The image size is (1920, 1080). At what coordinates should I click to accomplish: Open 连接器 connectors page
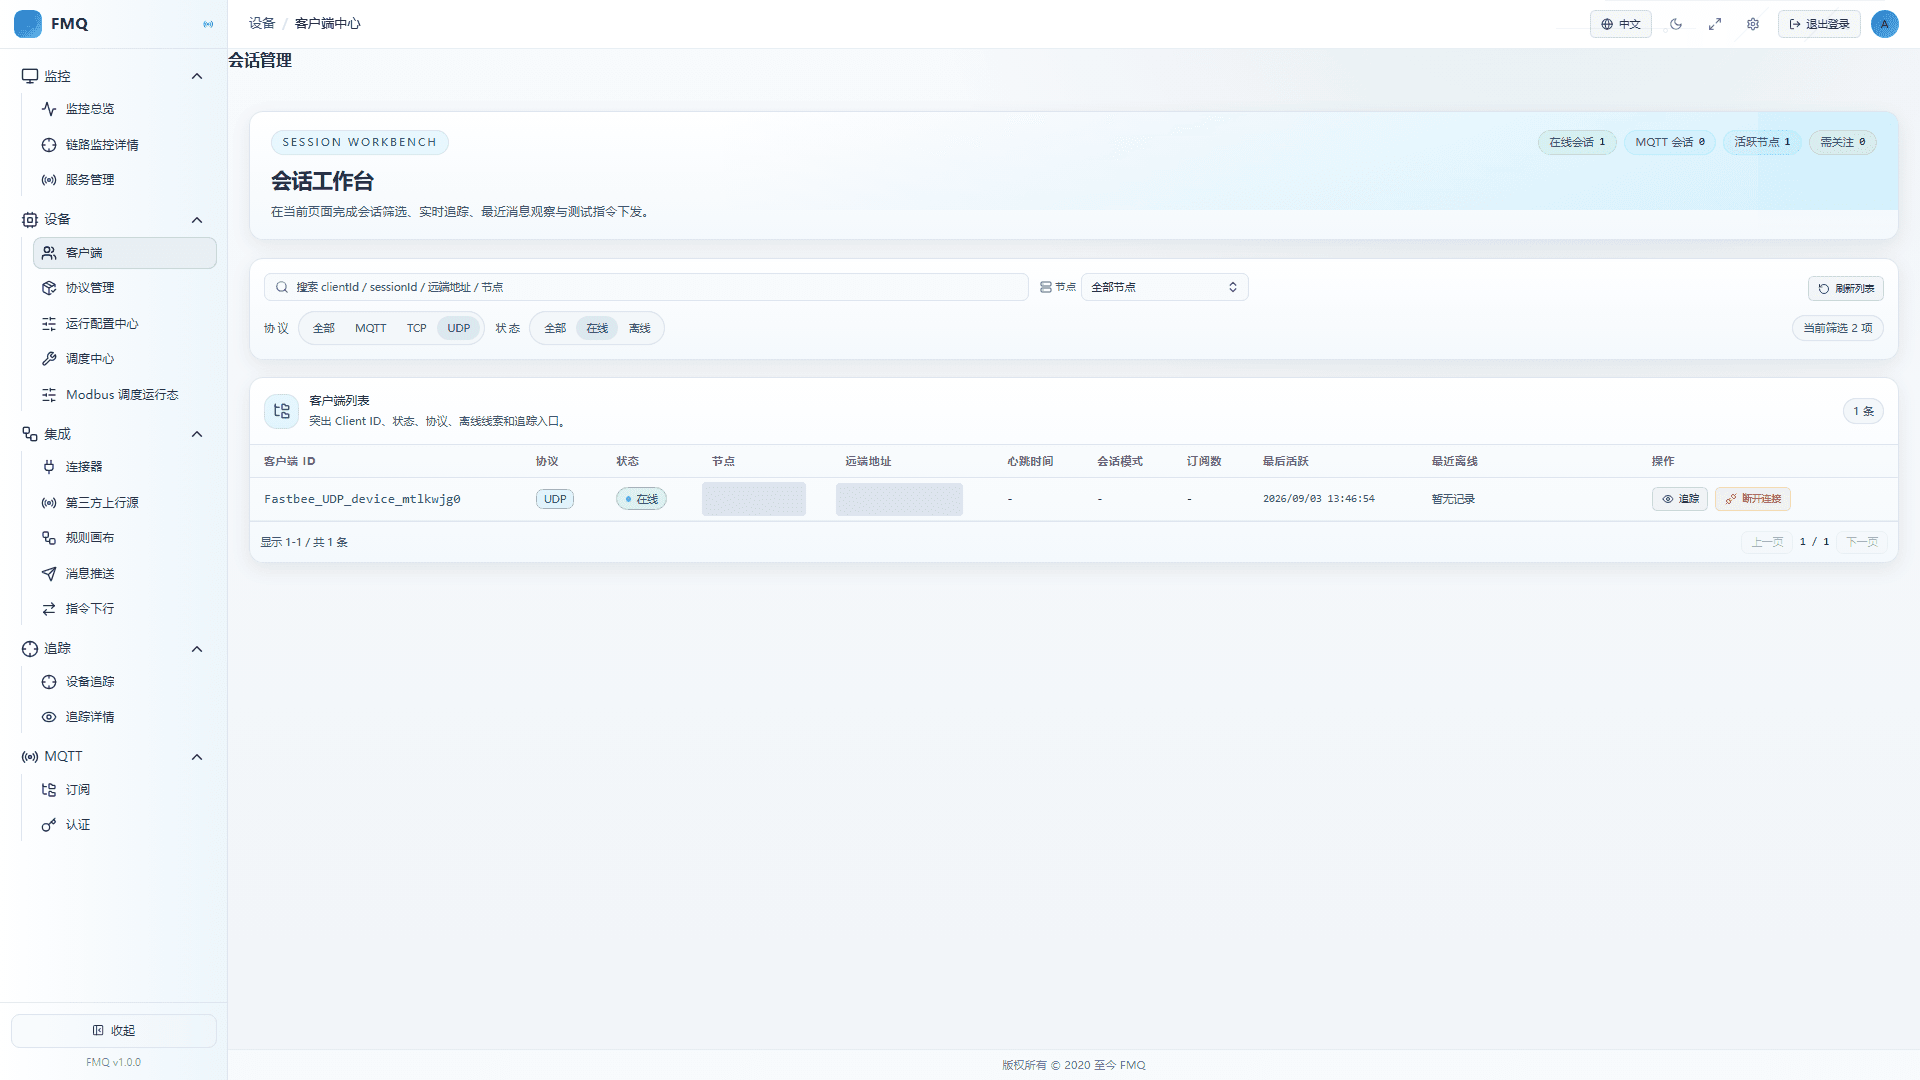tap(124, 467)
